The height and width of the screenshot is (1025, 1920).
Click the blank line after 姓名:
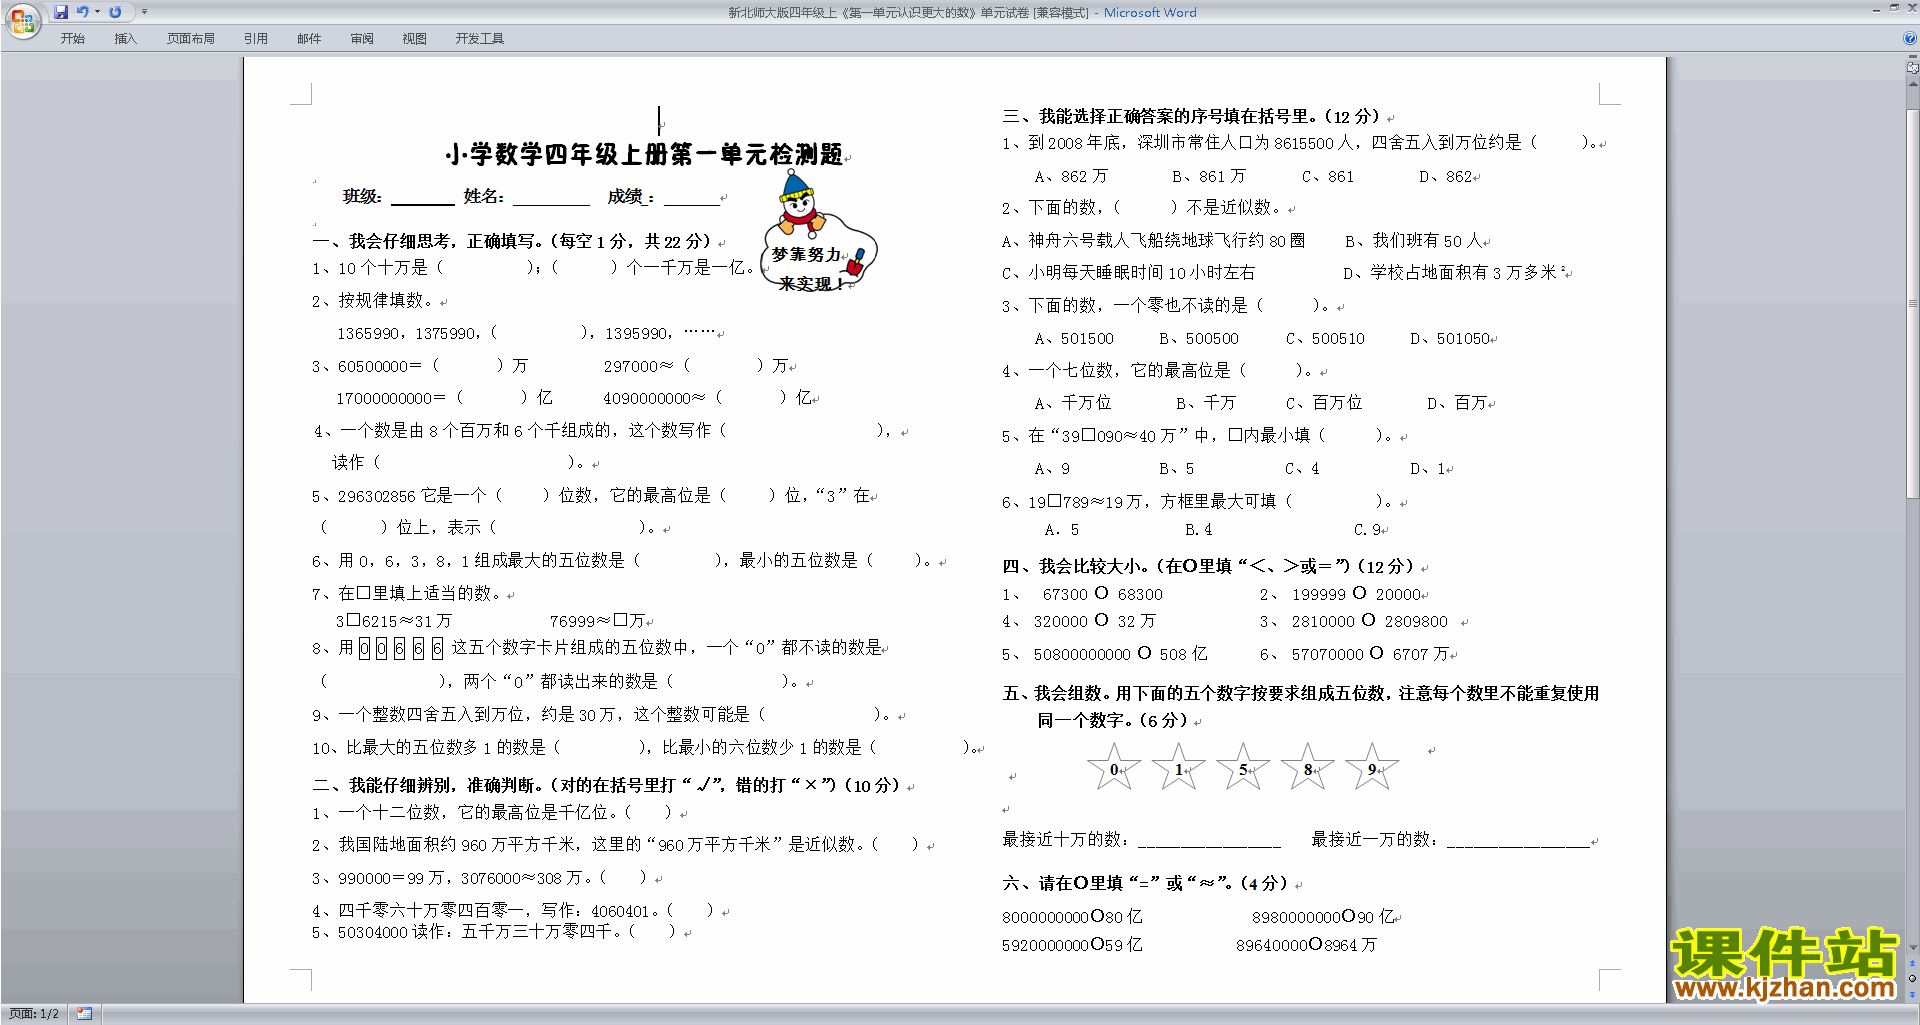(x=551, y=198)
